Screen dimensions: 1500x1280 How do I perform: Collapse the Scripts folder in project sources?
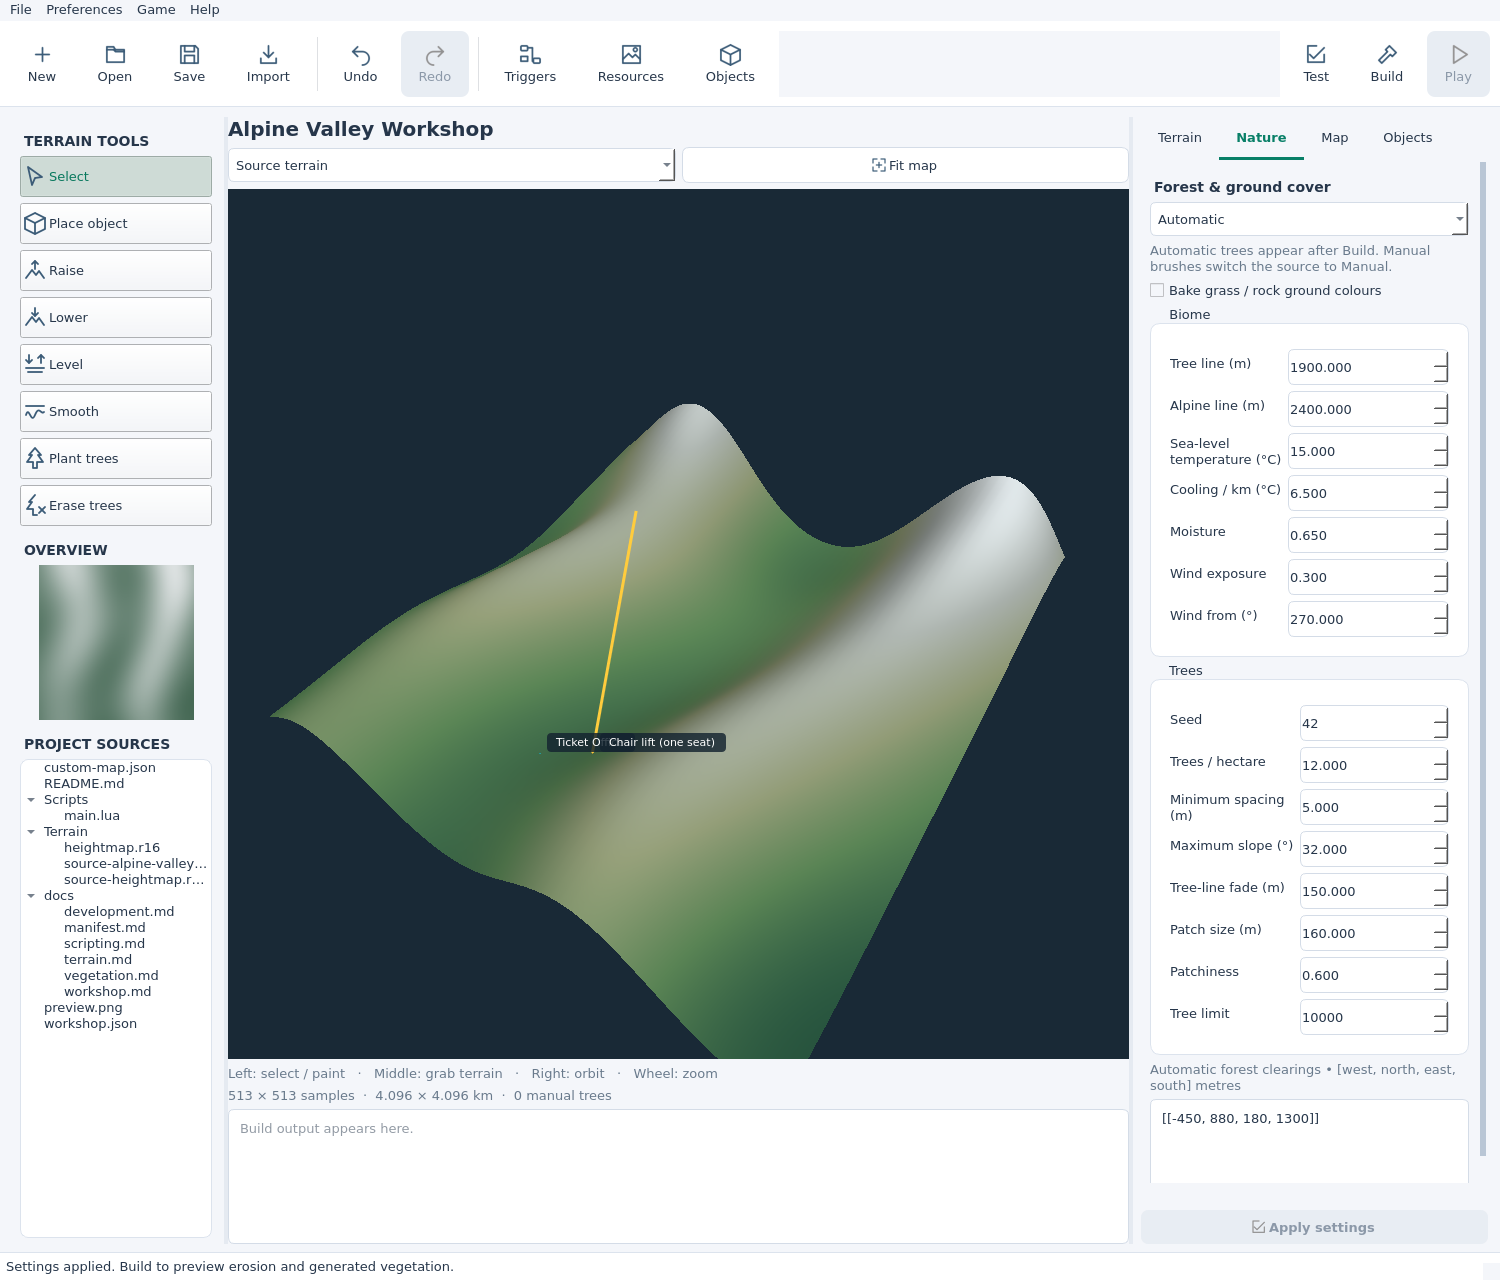(x=31, y=800)
